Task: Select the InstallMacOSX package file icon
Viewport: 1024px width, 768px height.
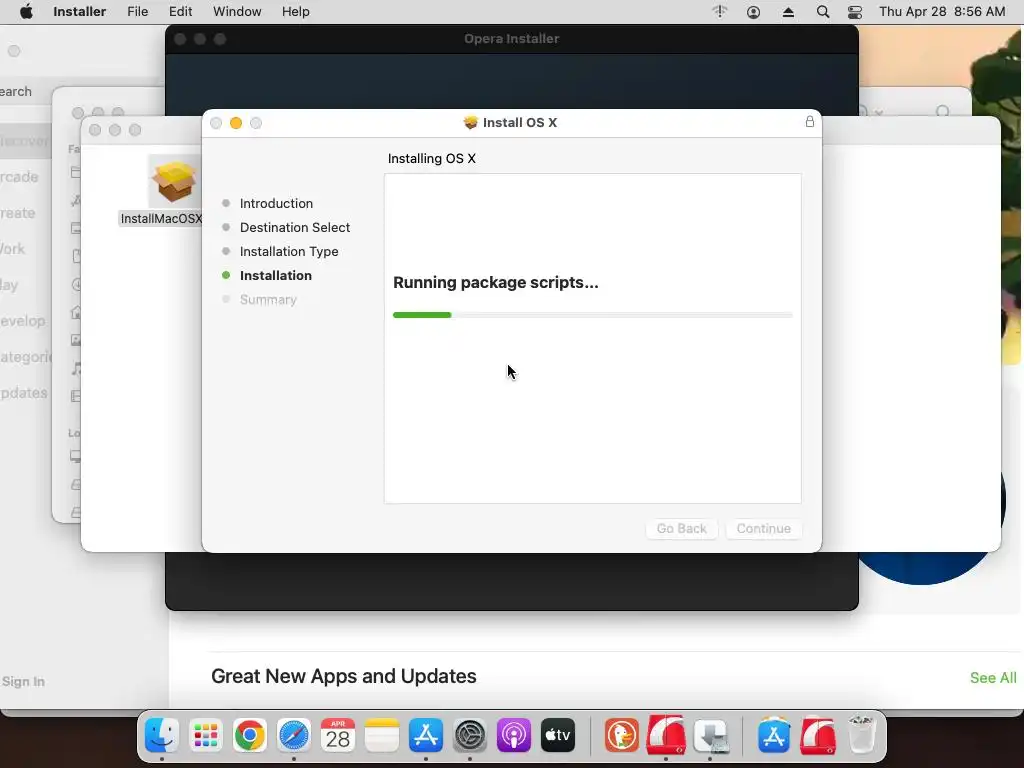Action: [174, 181]
